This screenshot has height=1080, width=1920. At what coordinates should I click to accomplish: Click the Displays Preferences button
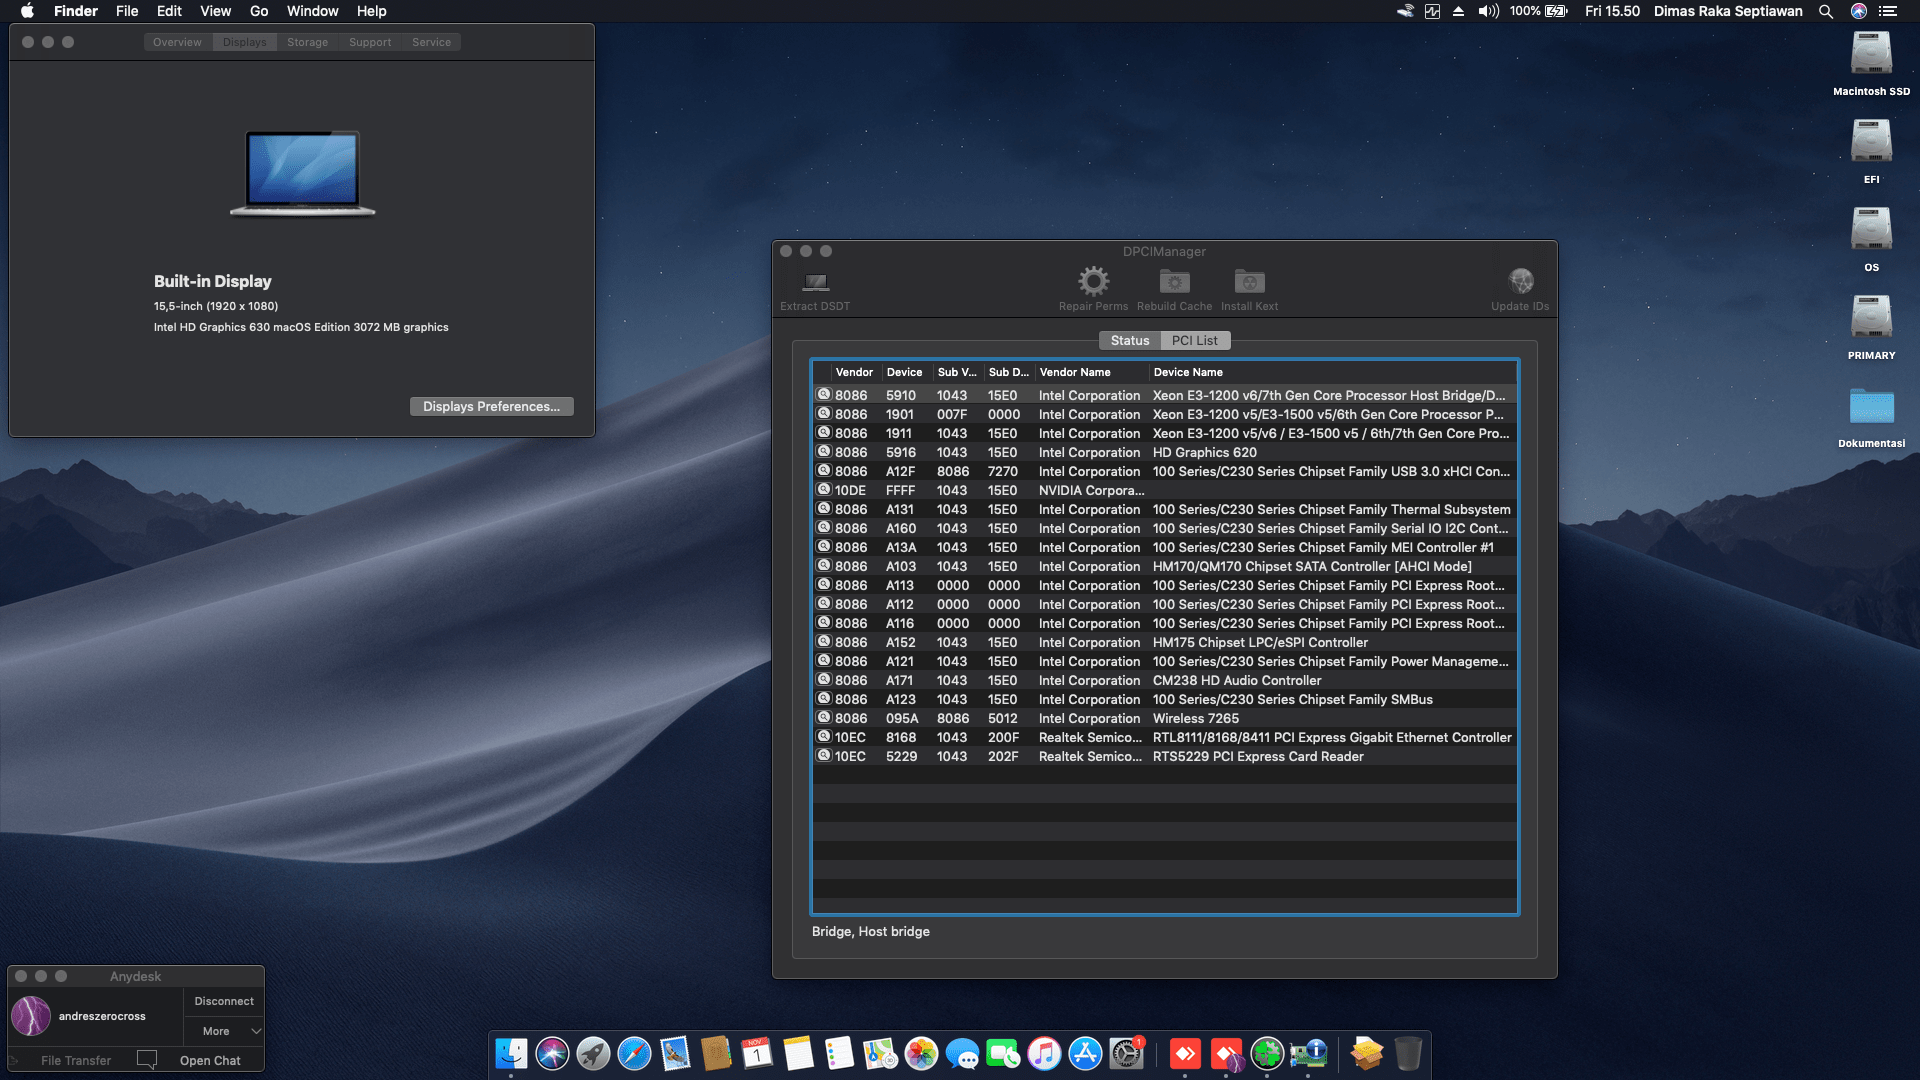pos(491,406)
